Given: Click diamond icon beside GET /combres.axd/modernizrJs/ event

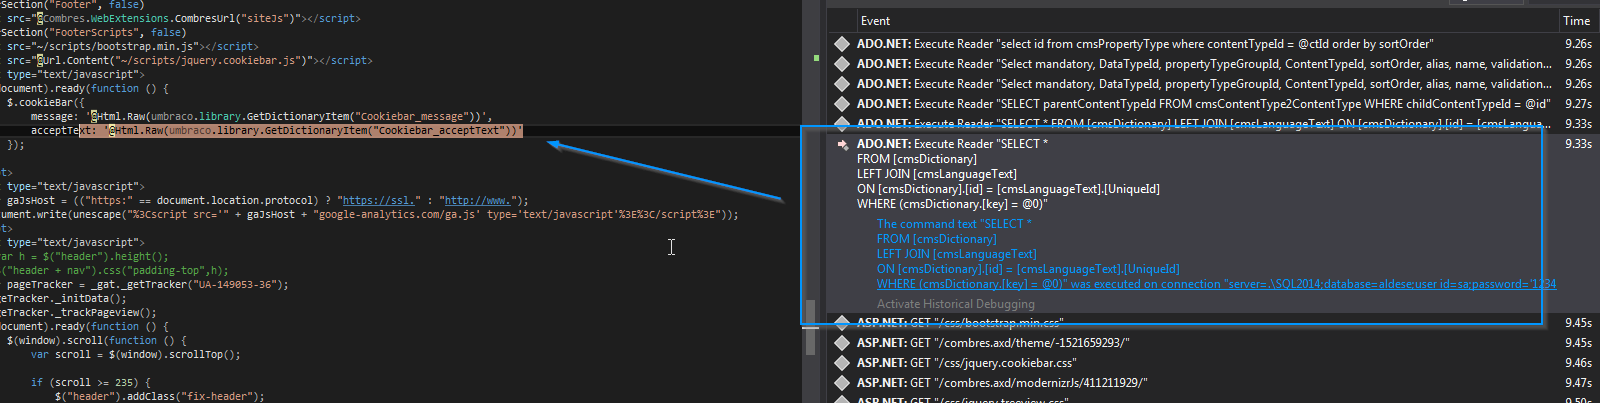Looking at the screenshot, I should (842, 383).
